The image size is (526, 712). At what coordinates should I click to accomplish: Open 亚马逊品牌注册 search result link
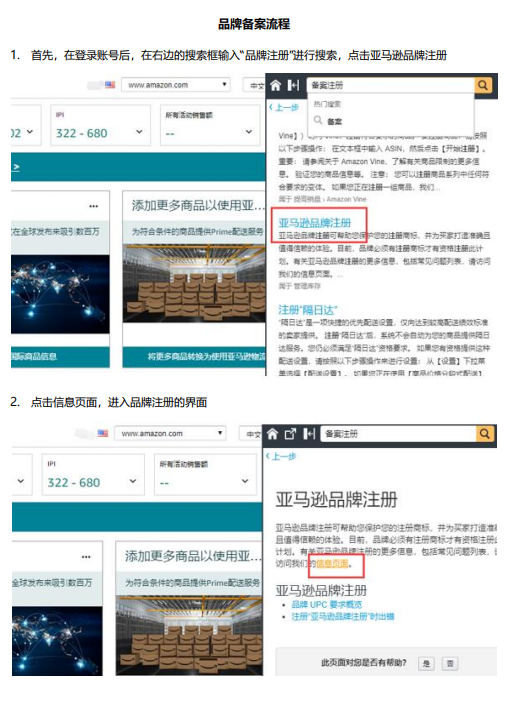(315, 222)
